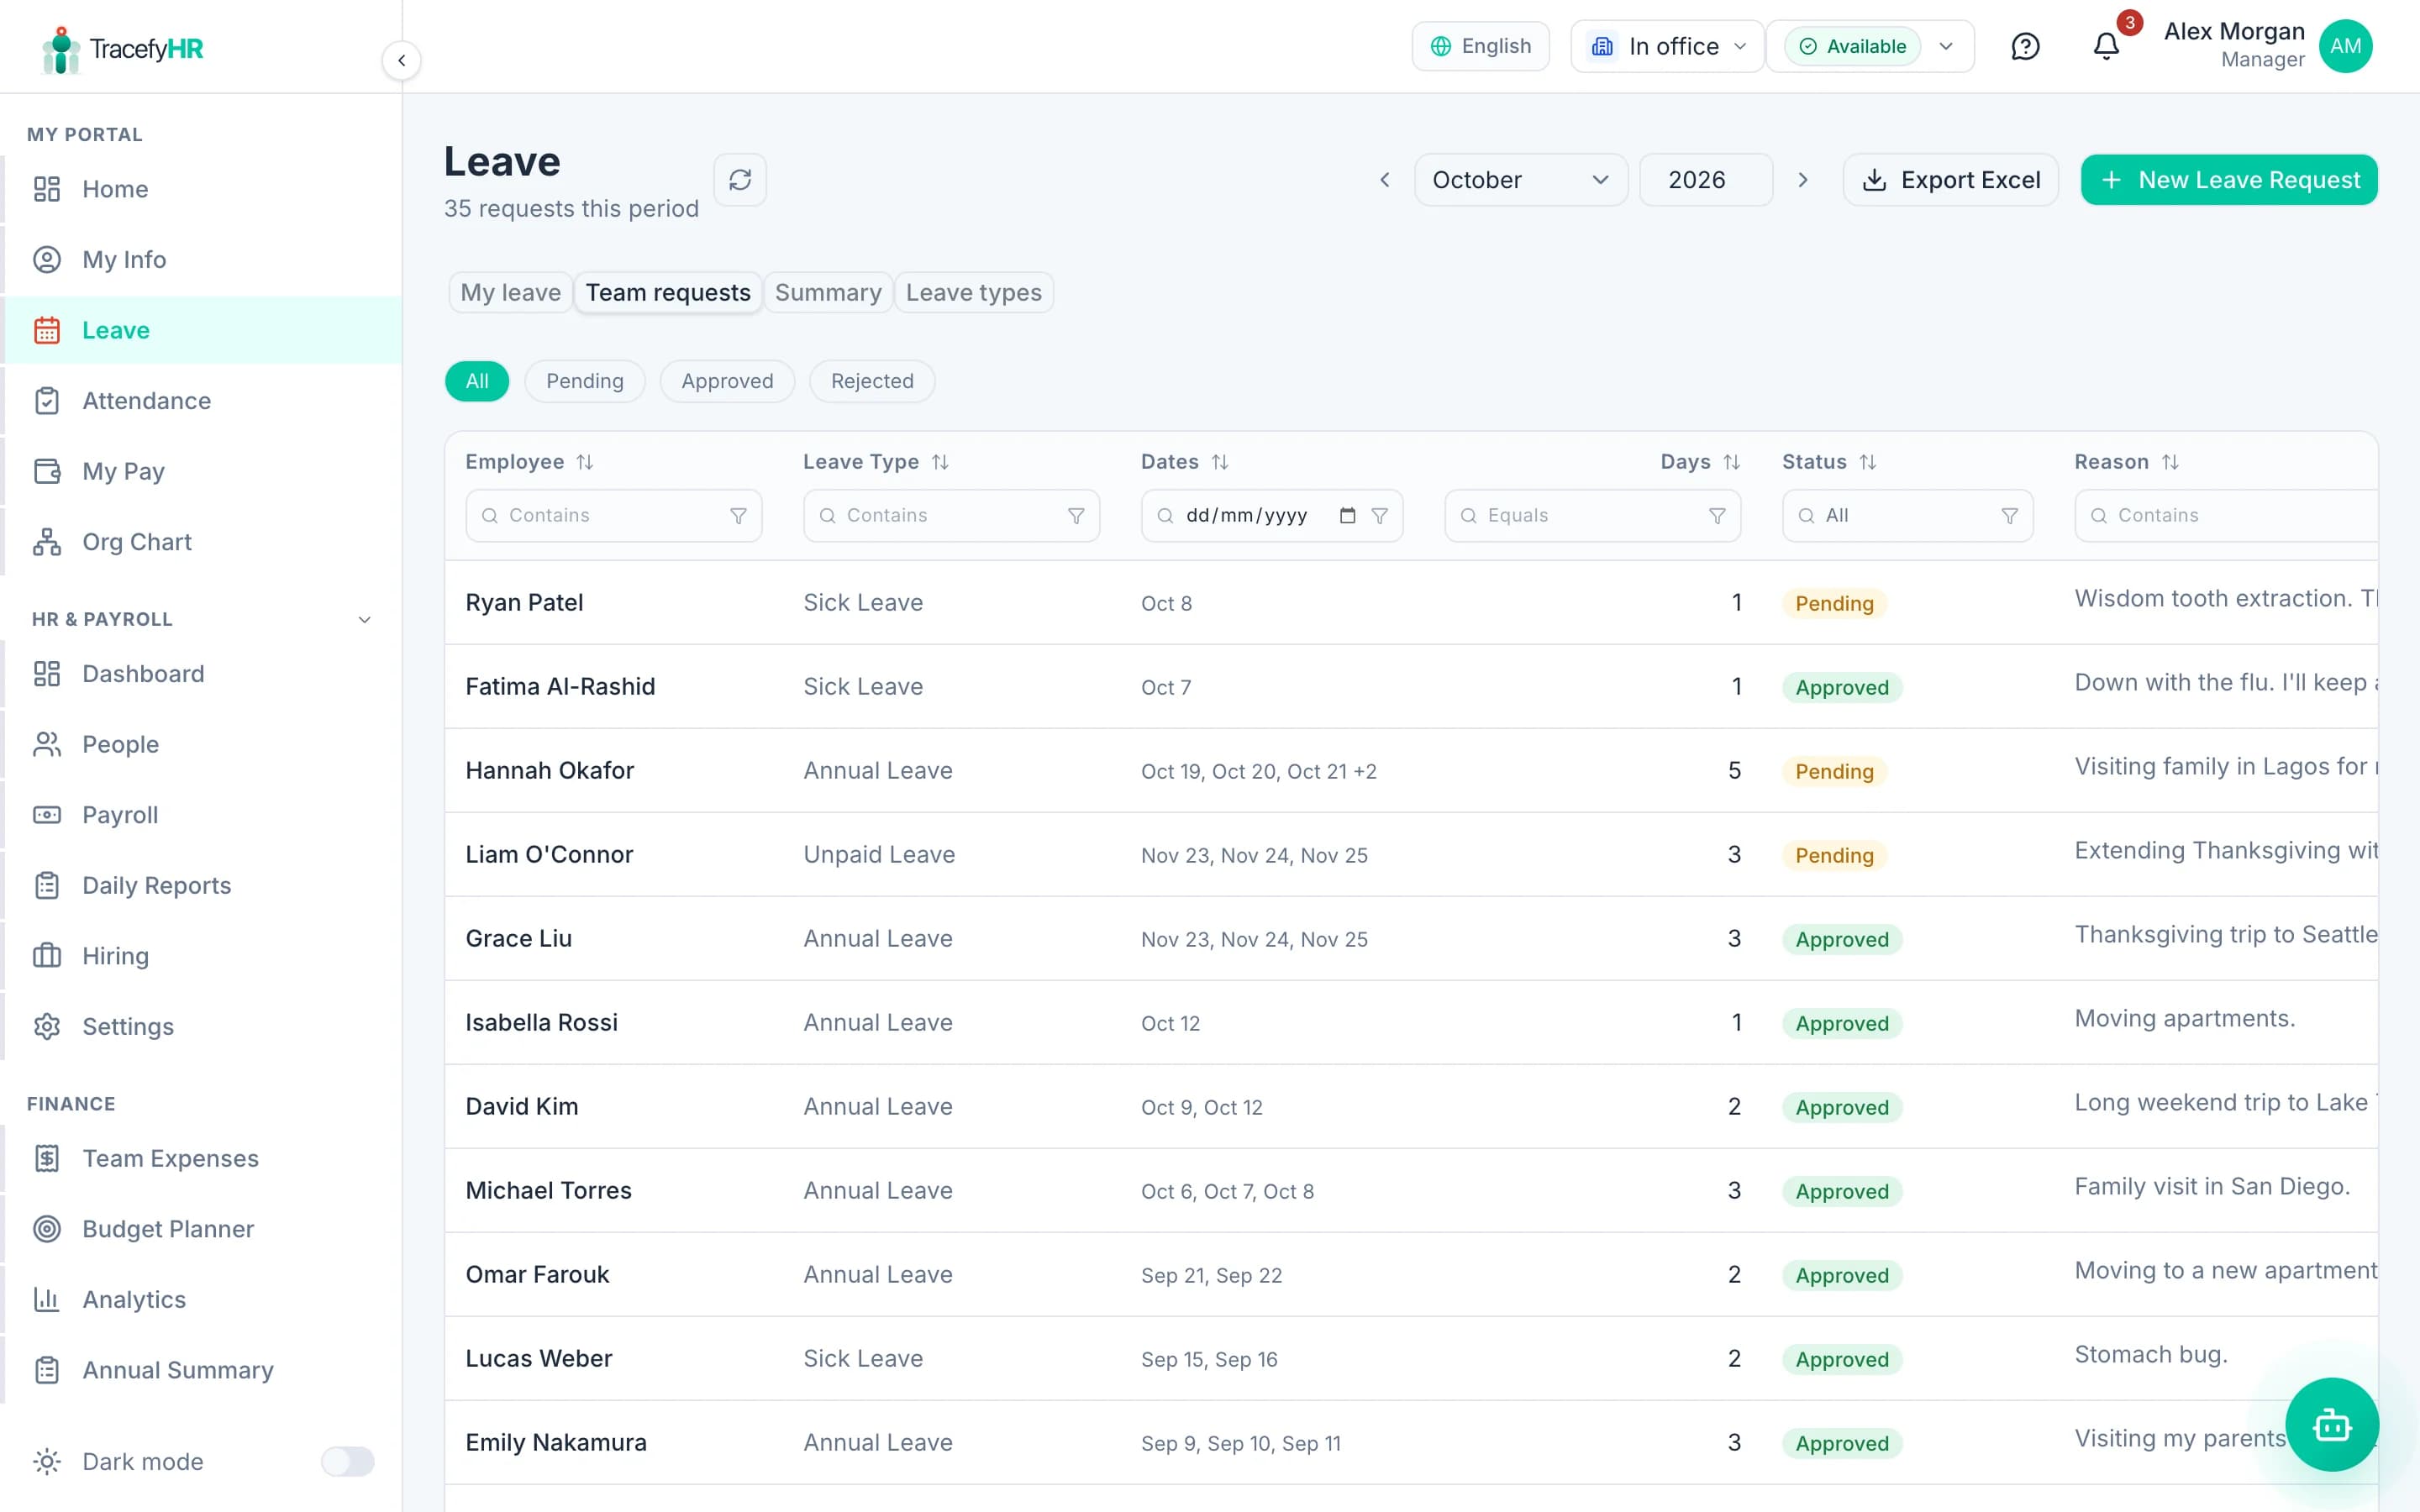
Task: Click the Employee Contains filter field
Action: (x=613, y=516)
